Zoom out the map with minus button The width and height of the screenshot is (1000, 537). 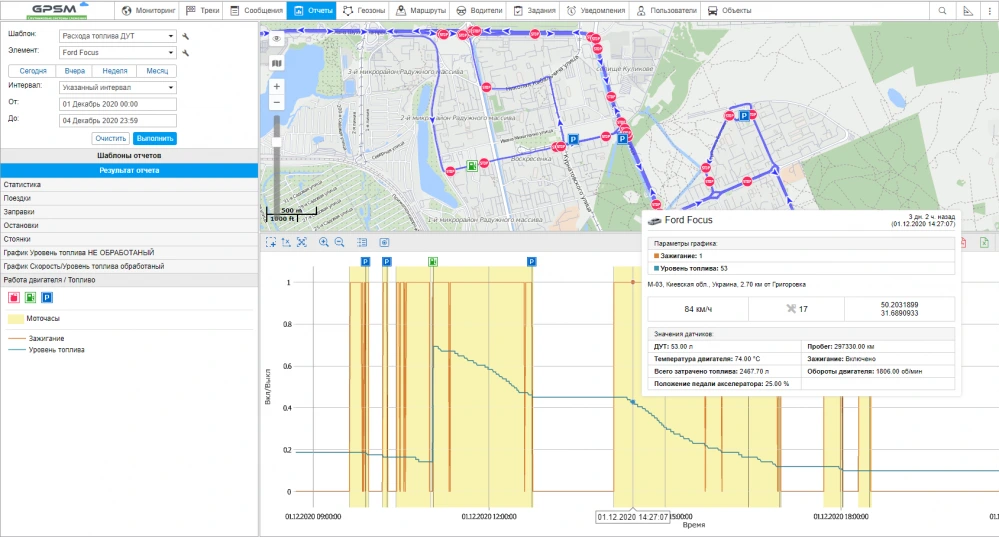(277, 102)
